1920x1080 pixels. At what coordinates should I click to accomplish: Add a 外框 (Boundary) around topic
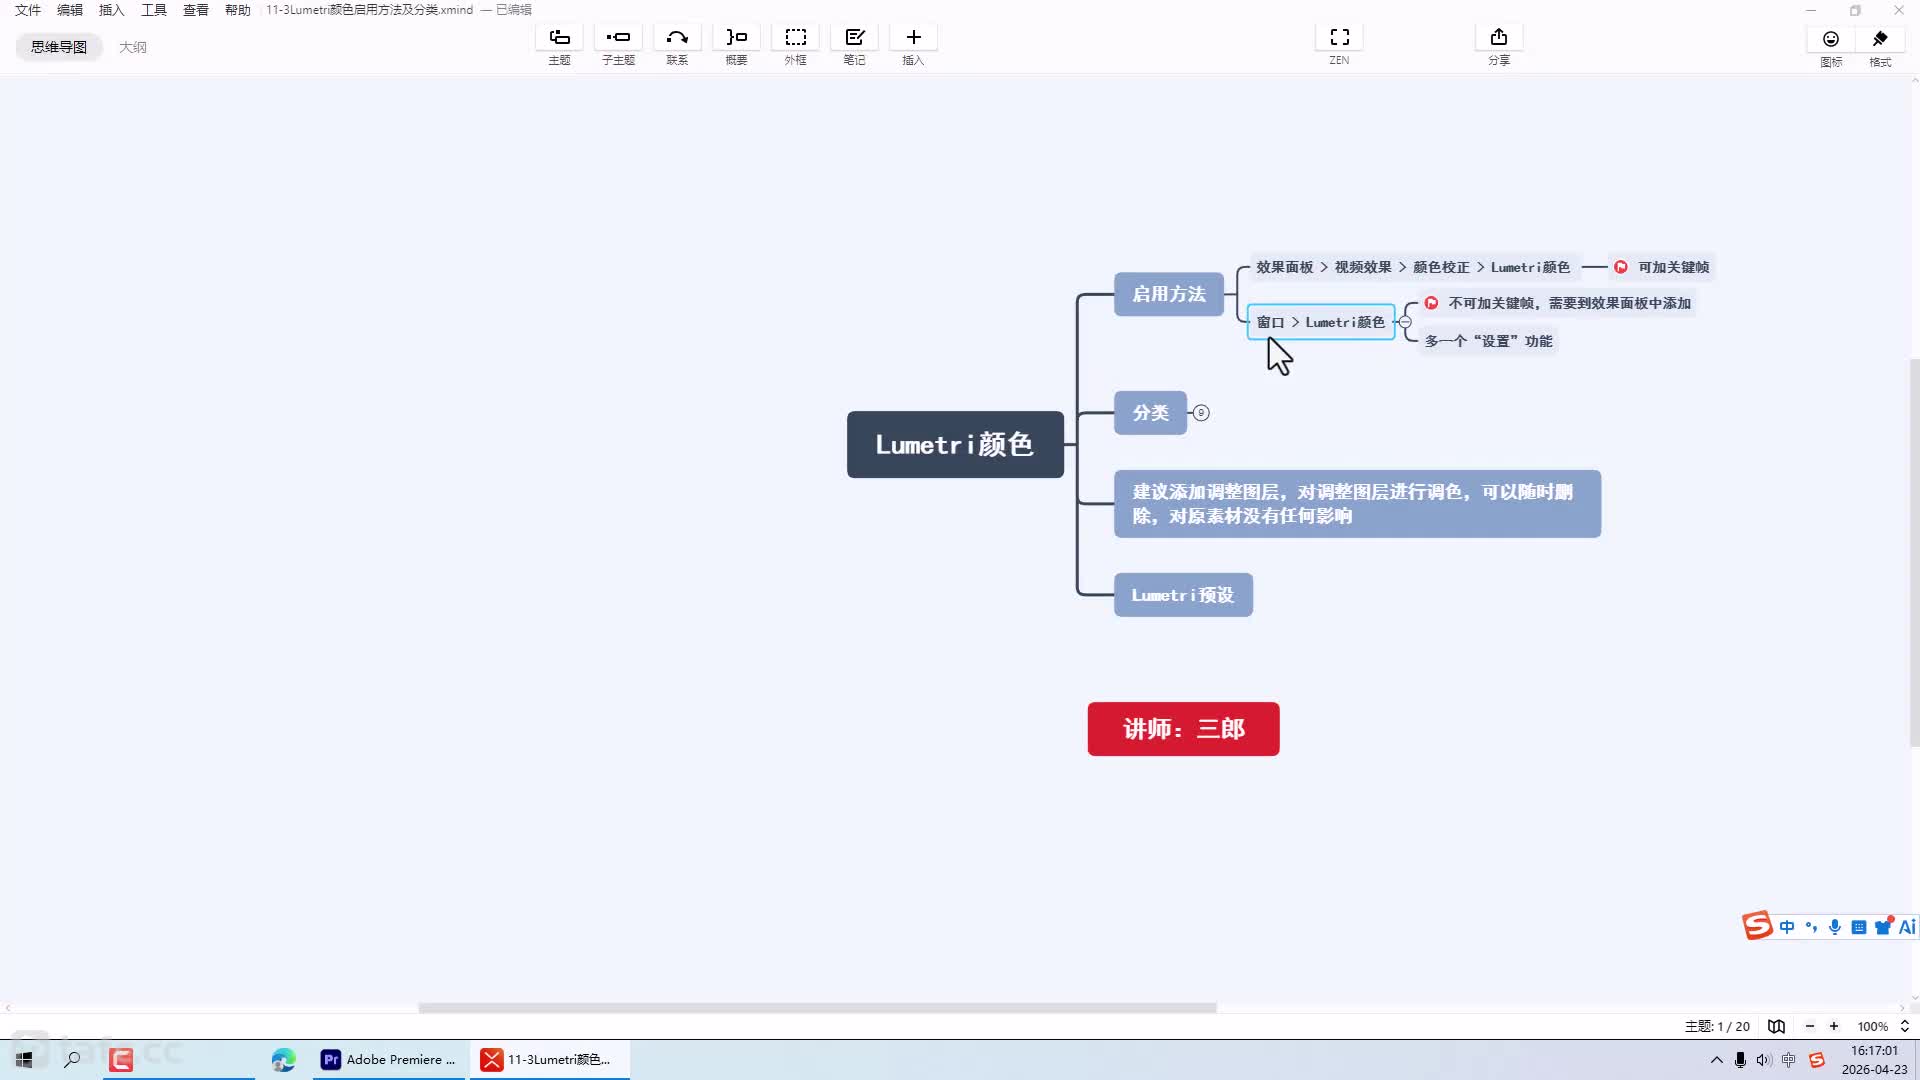795,38
